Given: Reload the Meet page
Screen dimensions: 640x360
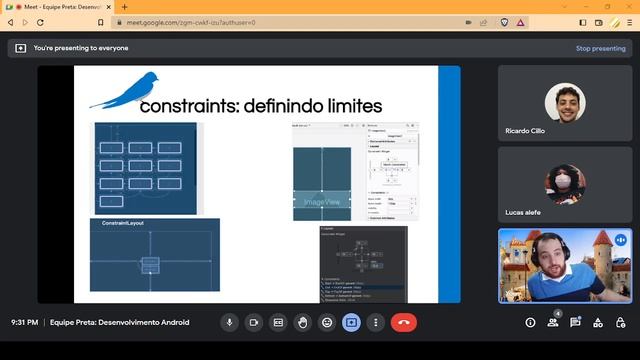Looking at the screenshot, I should point(40,22).
